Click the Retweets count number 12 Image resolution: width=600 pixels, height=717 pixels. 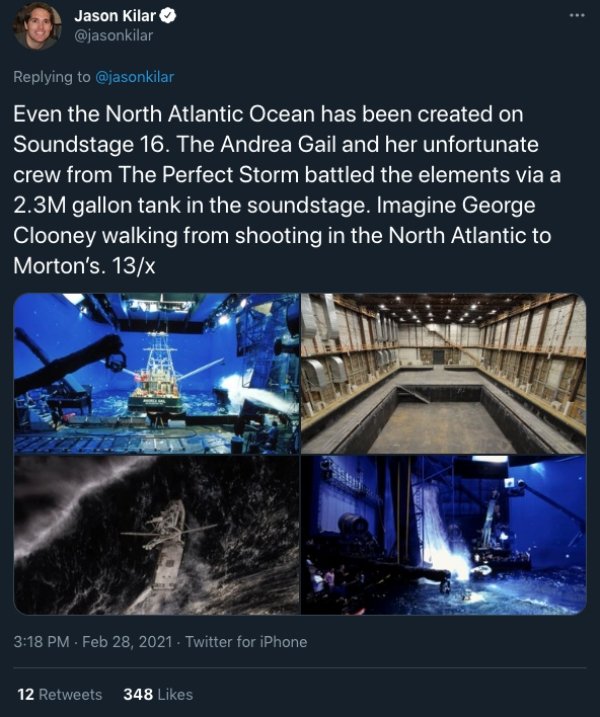pyautogui.click(x=26, y=694)
